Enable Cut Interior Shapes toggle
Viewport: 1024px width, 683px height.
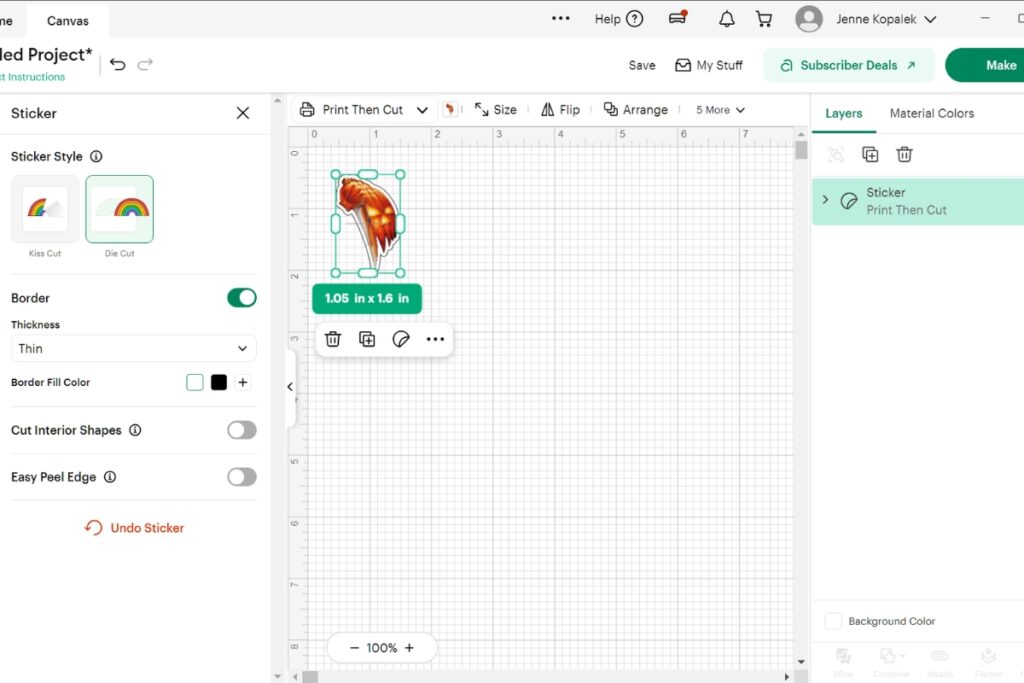point(242,430)
